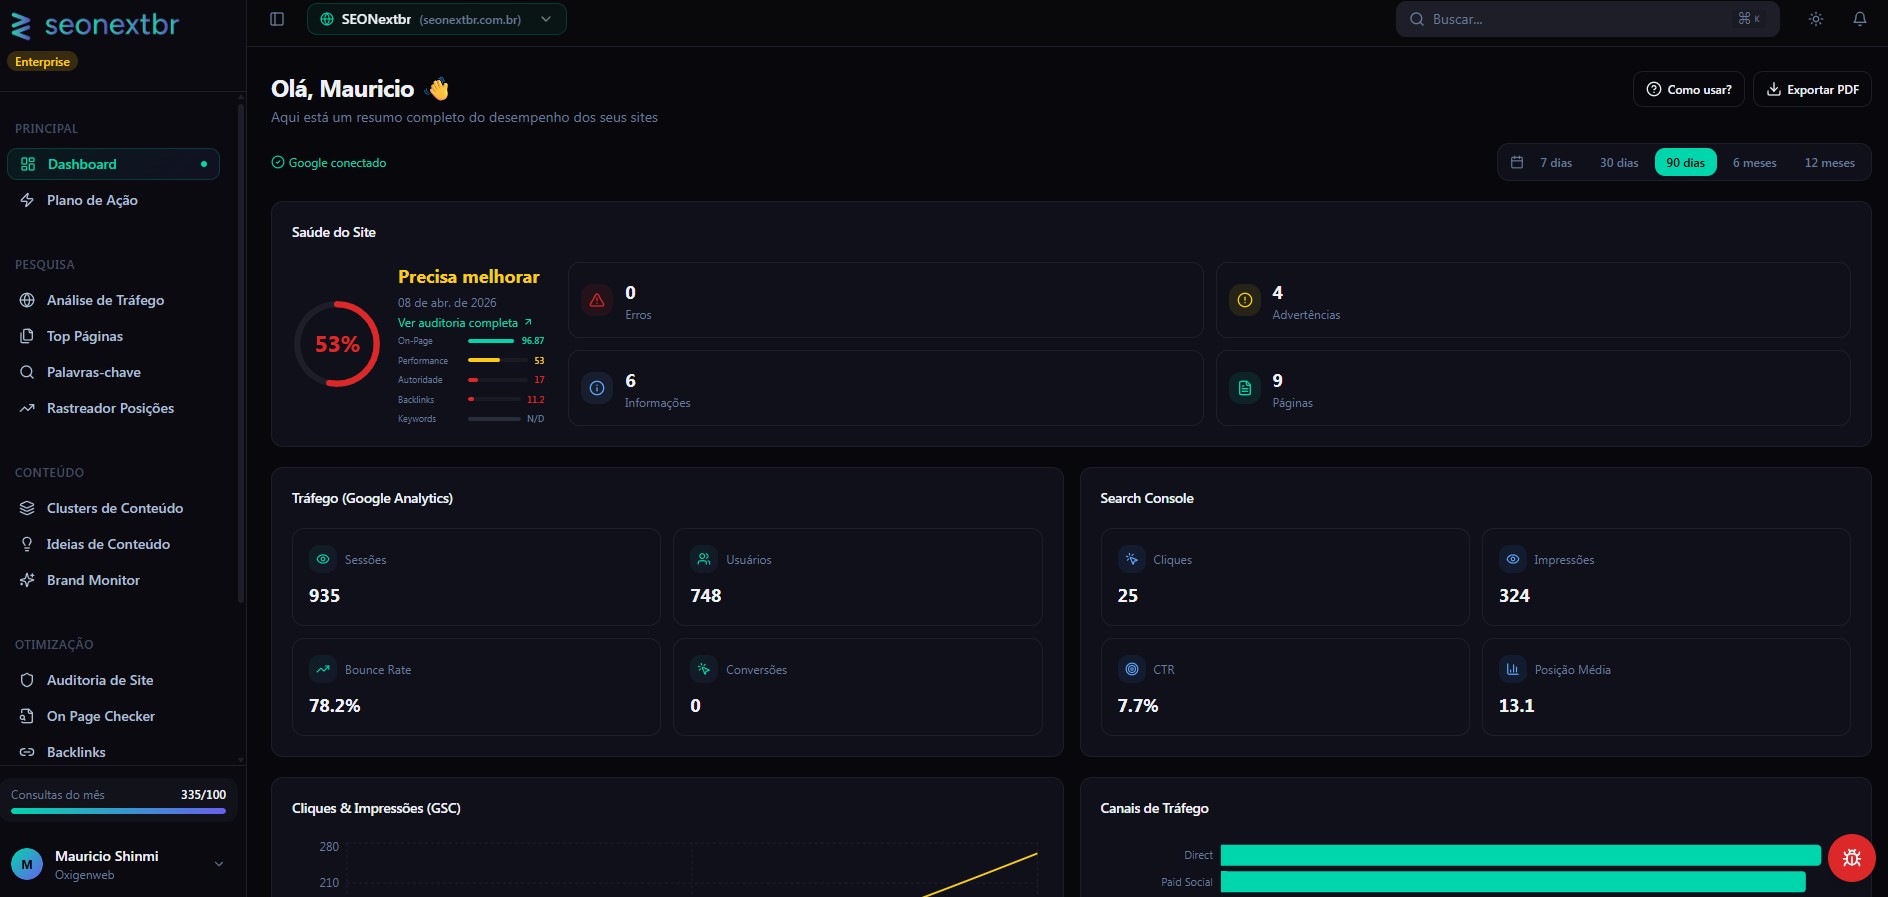This screenshot has height=897, width=1888.
Task: Click the globe icon in site selector
Action: (x=327, y=19)
